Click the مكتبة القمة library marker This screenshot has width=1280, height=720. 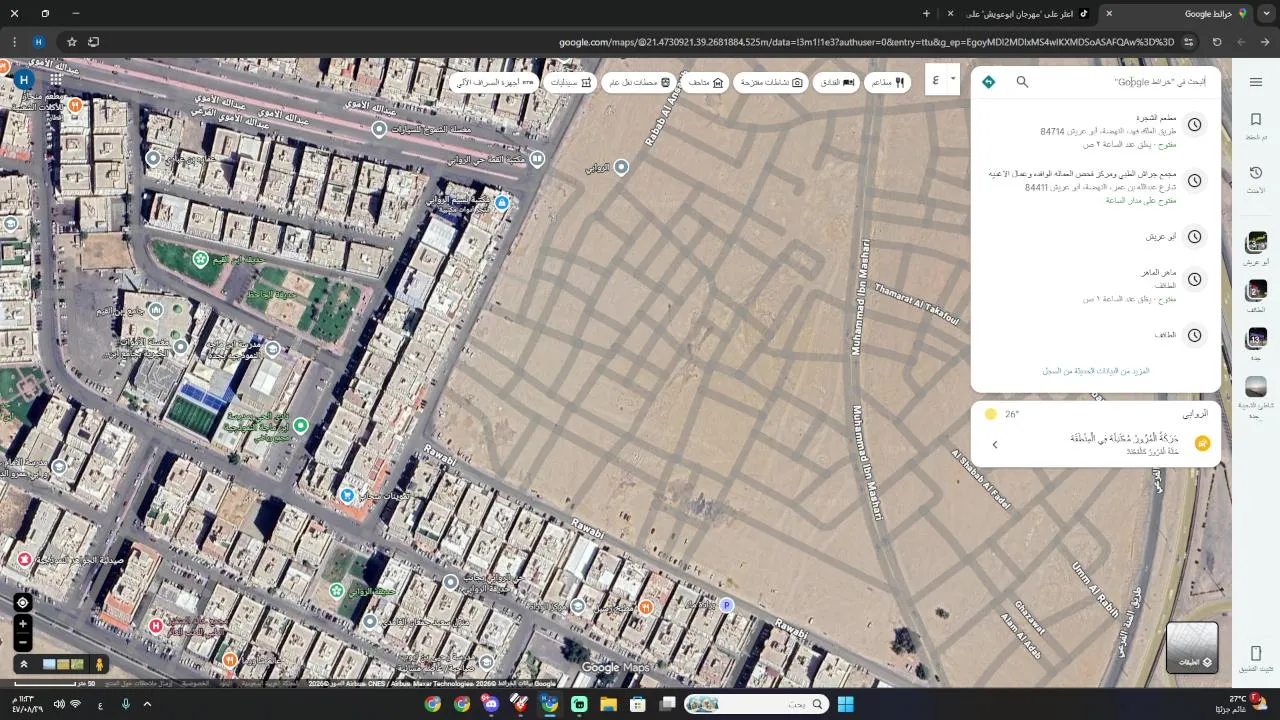[x=537, y=158]
